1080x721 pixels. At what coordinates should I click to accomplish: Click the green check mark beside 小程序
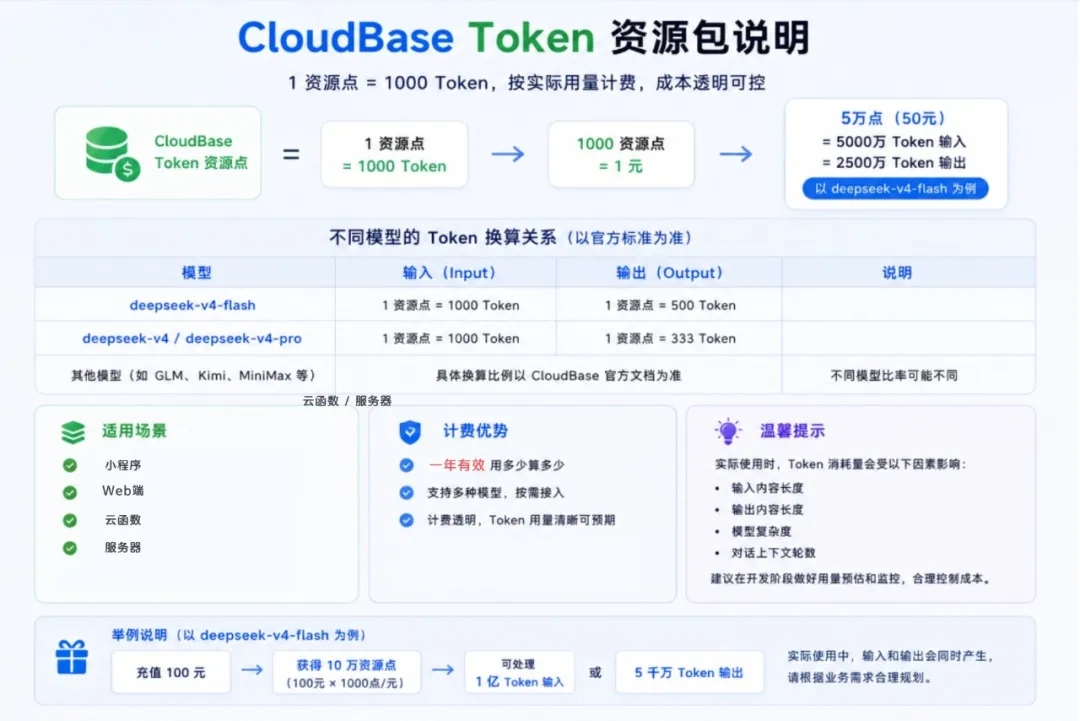(70, 466)
